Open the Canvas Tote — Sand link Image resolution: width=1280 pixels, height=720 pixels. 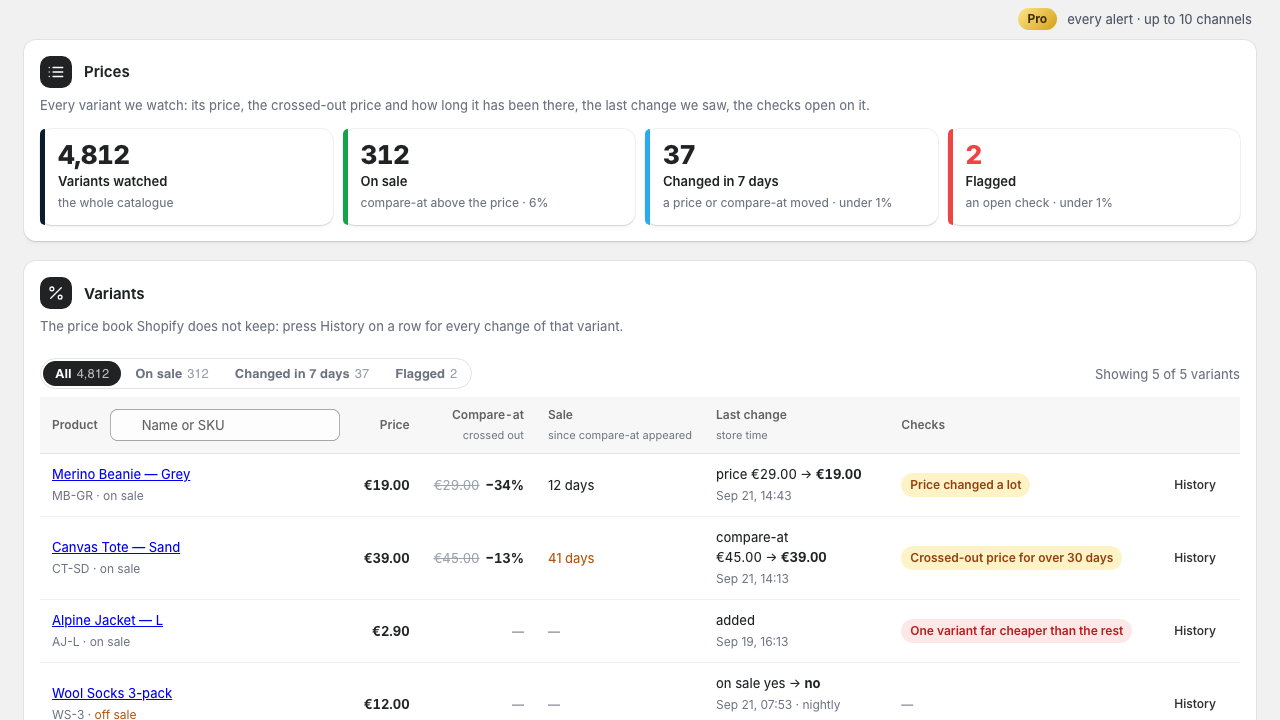pyautogui.click(x=116, y=547)
